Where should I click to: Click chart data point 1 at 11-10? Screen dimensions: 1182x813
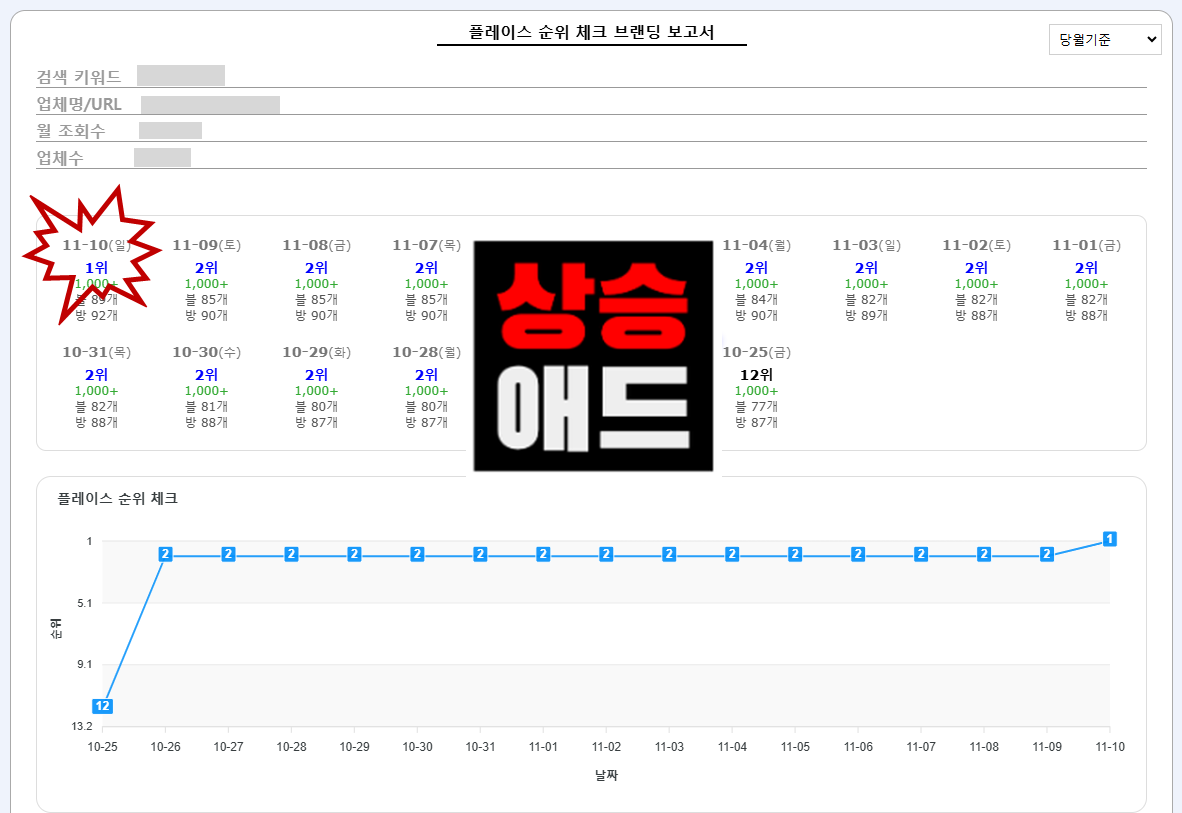point(1110,539)
